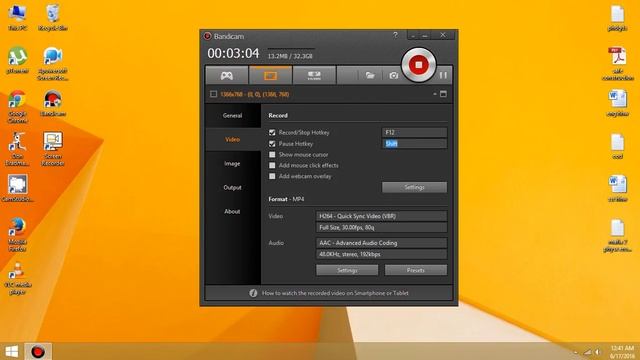Select the This PC desktop icon
The width and height of the screenshot is (640, 360).
coord(18,18)
